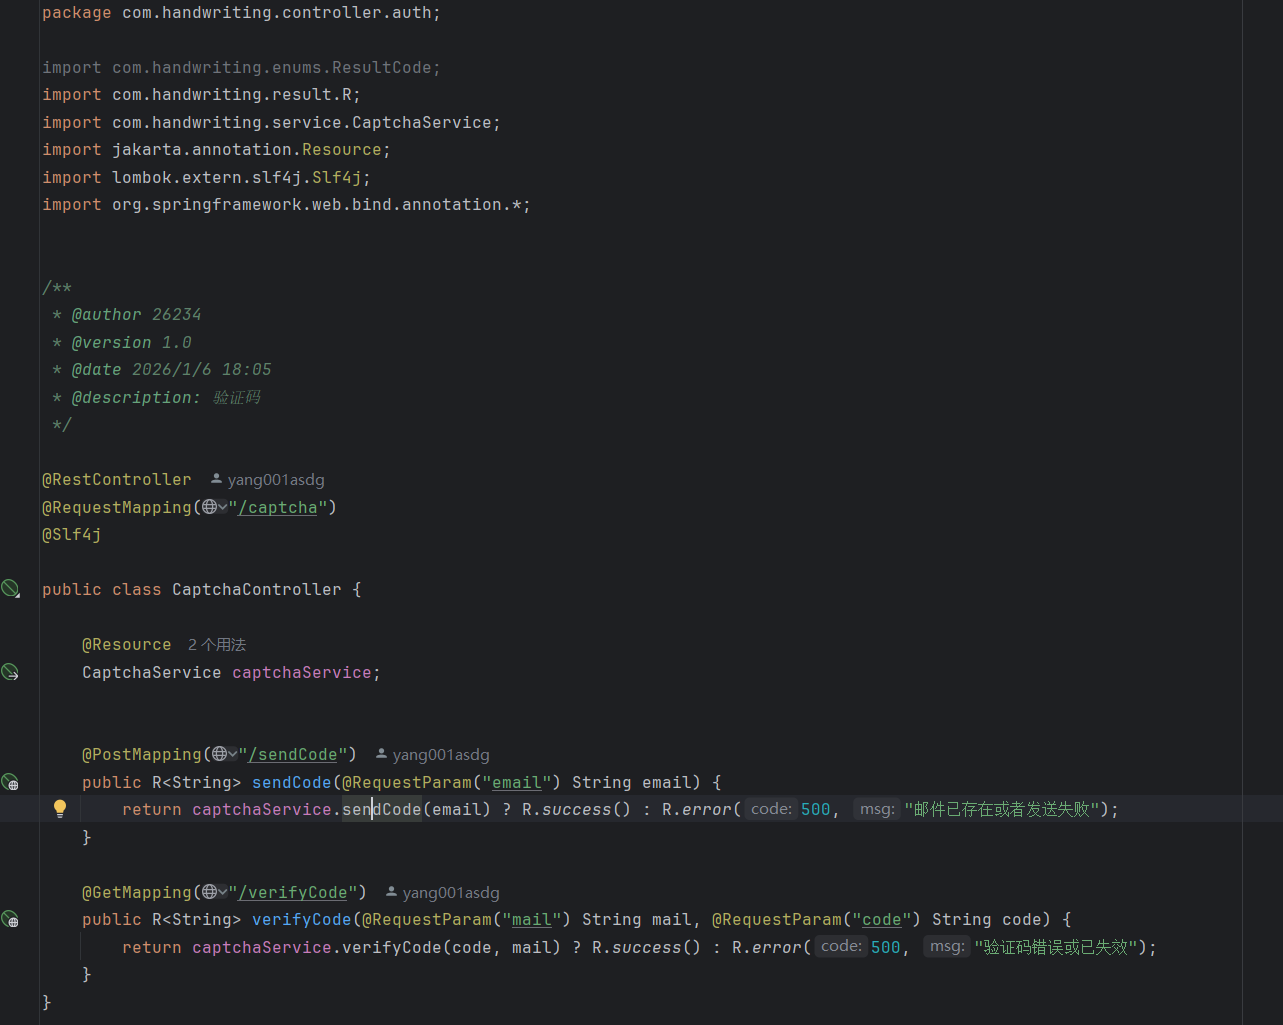
Task: Click the greyed-out "ResultCode" import
Action: 381,67
